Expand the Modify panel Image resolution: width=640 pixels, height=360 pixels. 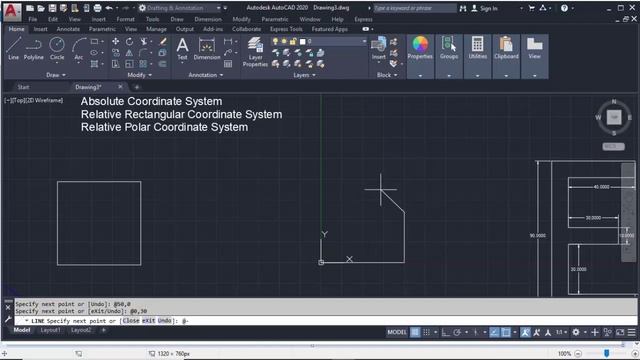pos(140,75)
